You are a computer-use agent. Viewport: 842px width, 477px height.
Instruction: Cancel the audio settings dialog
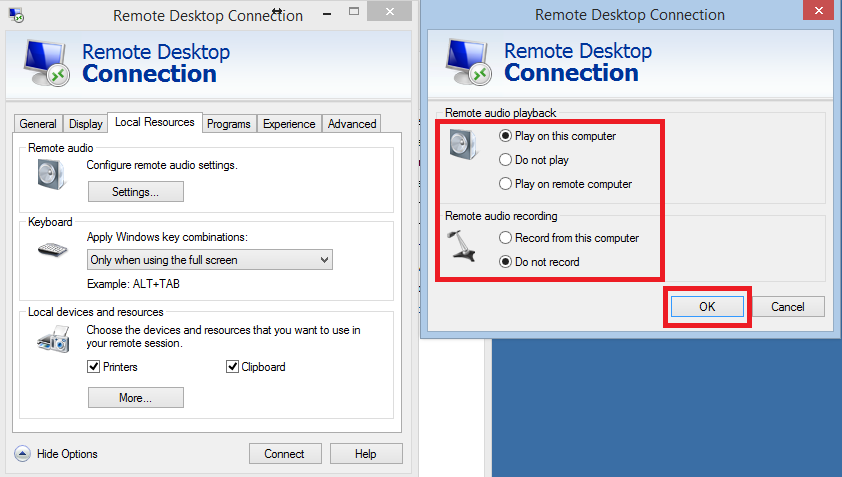point(788,307)
